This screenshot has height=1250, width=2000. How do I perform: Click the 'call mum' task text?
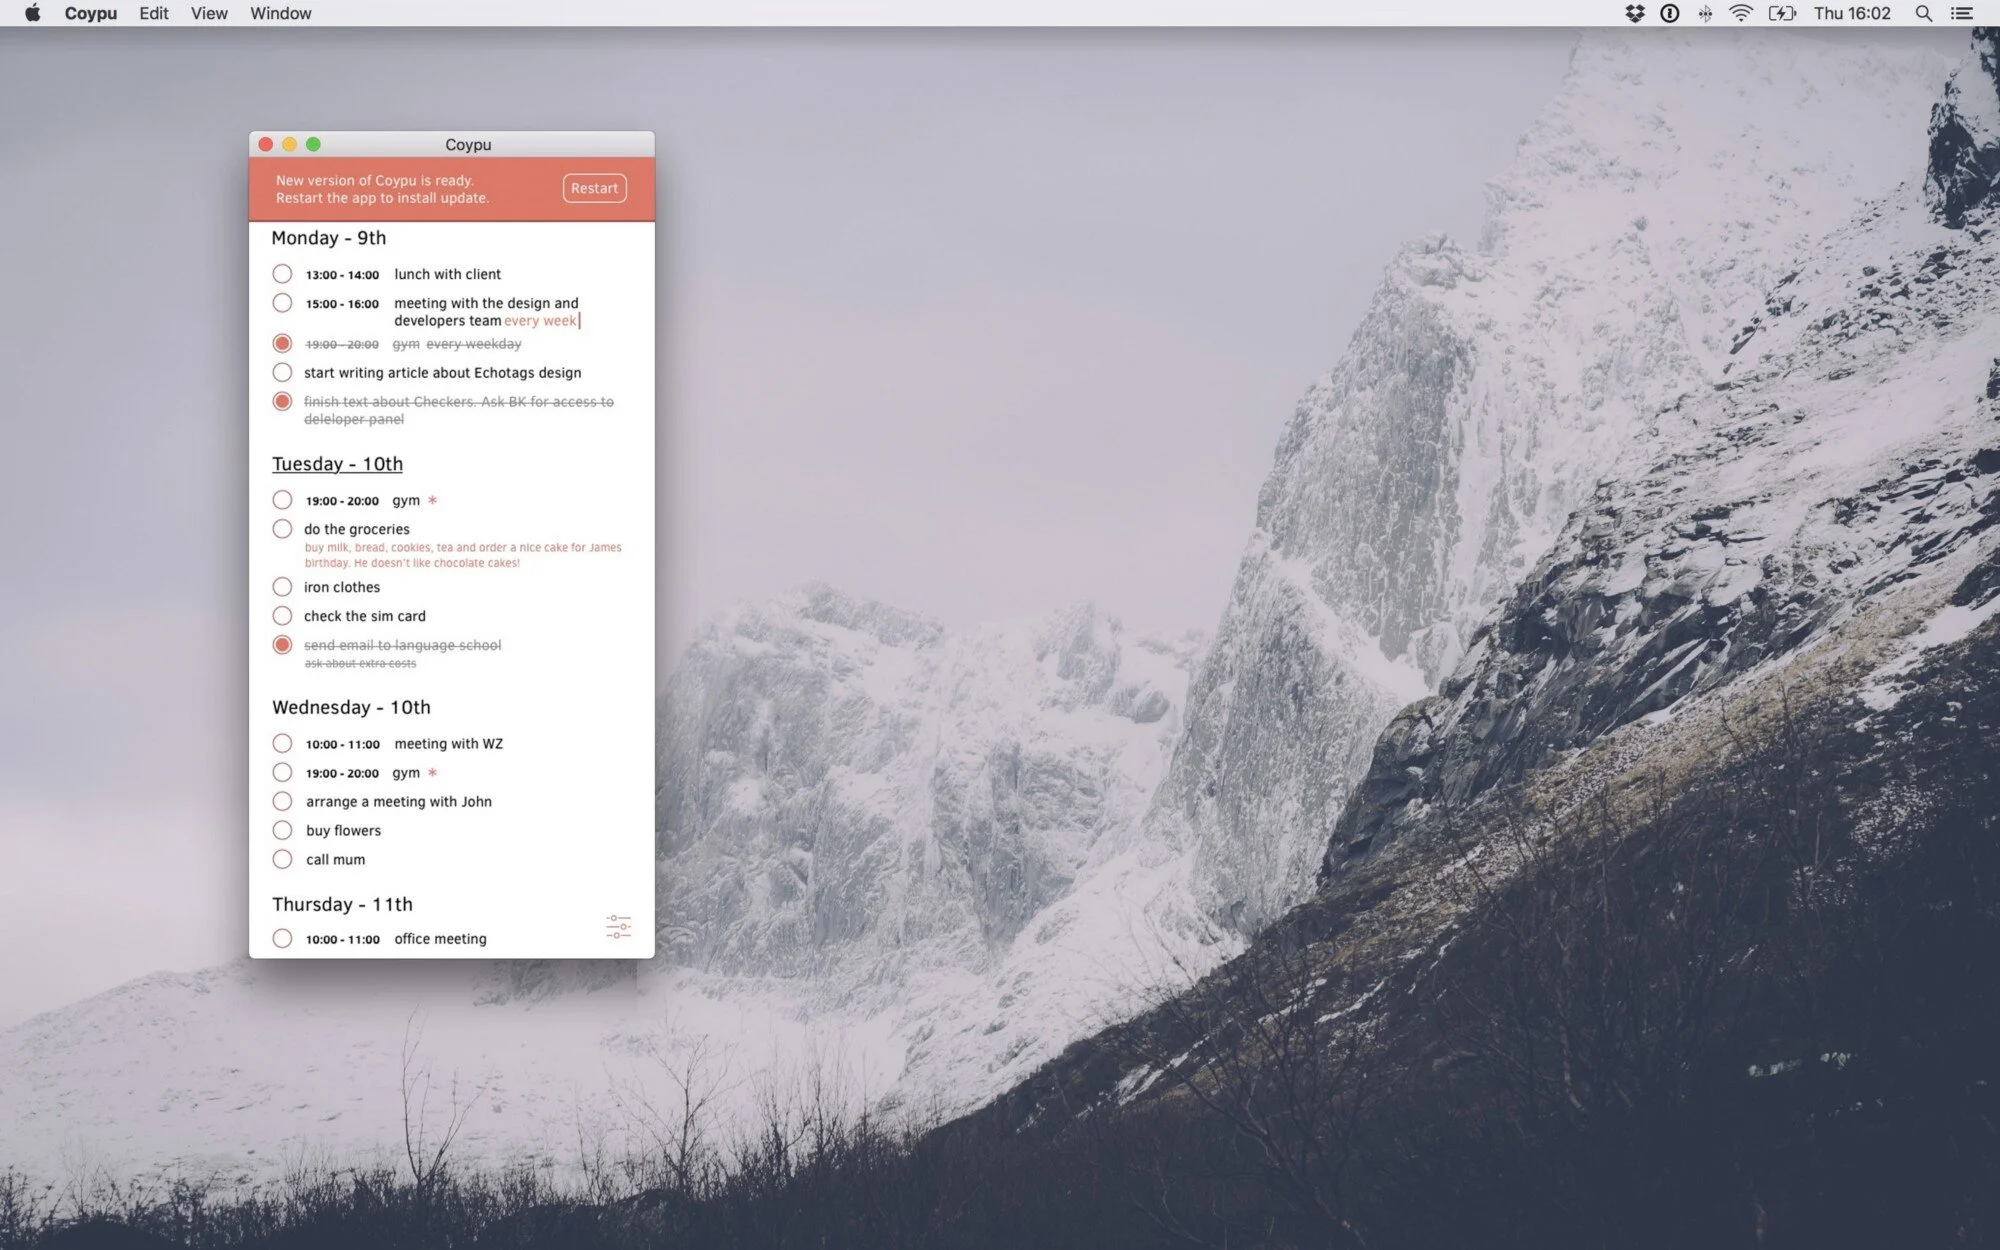point(336,860)
